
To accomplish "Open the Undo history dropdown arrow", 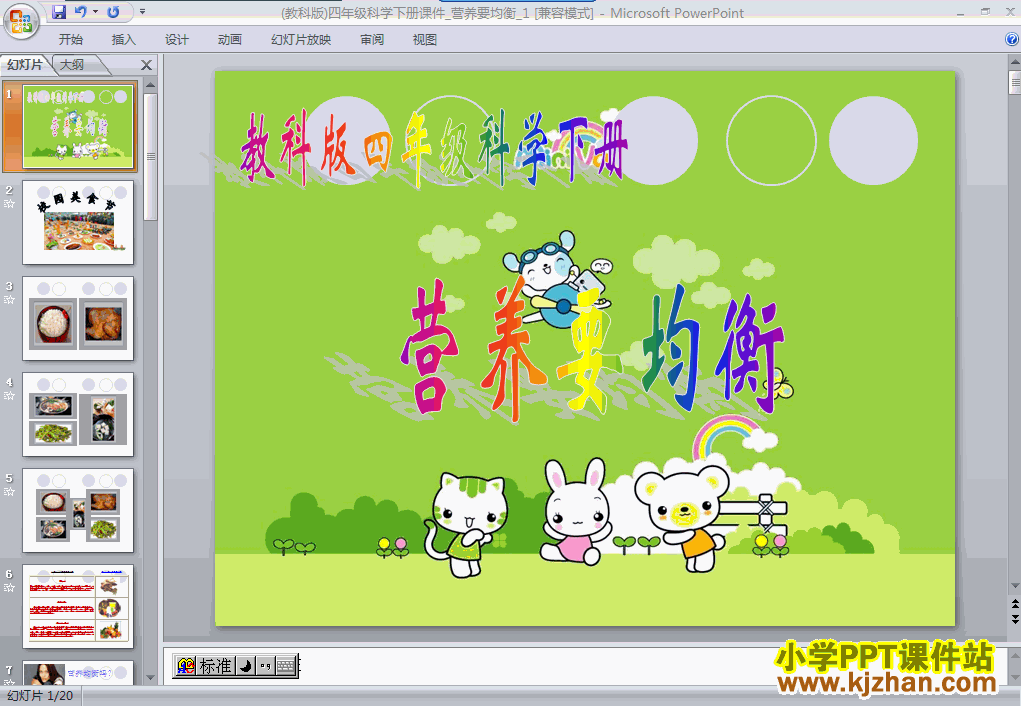I will pos(95,11).
